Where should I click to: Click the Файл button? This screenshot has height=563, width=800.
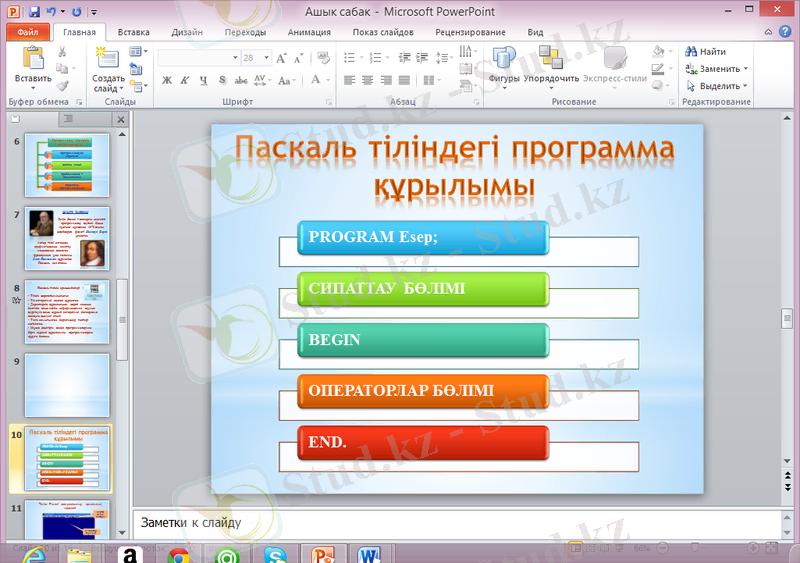pos(27,32)
